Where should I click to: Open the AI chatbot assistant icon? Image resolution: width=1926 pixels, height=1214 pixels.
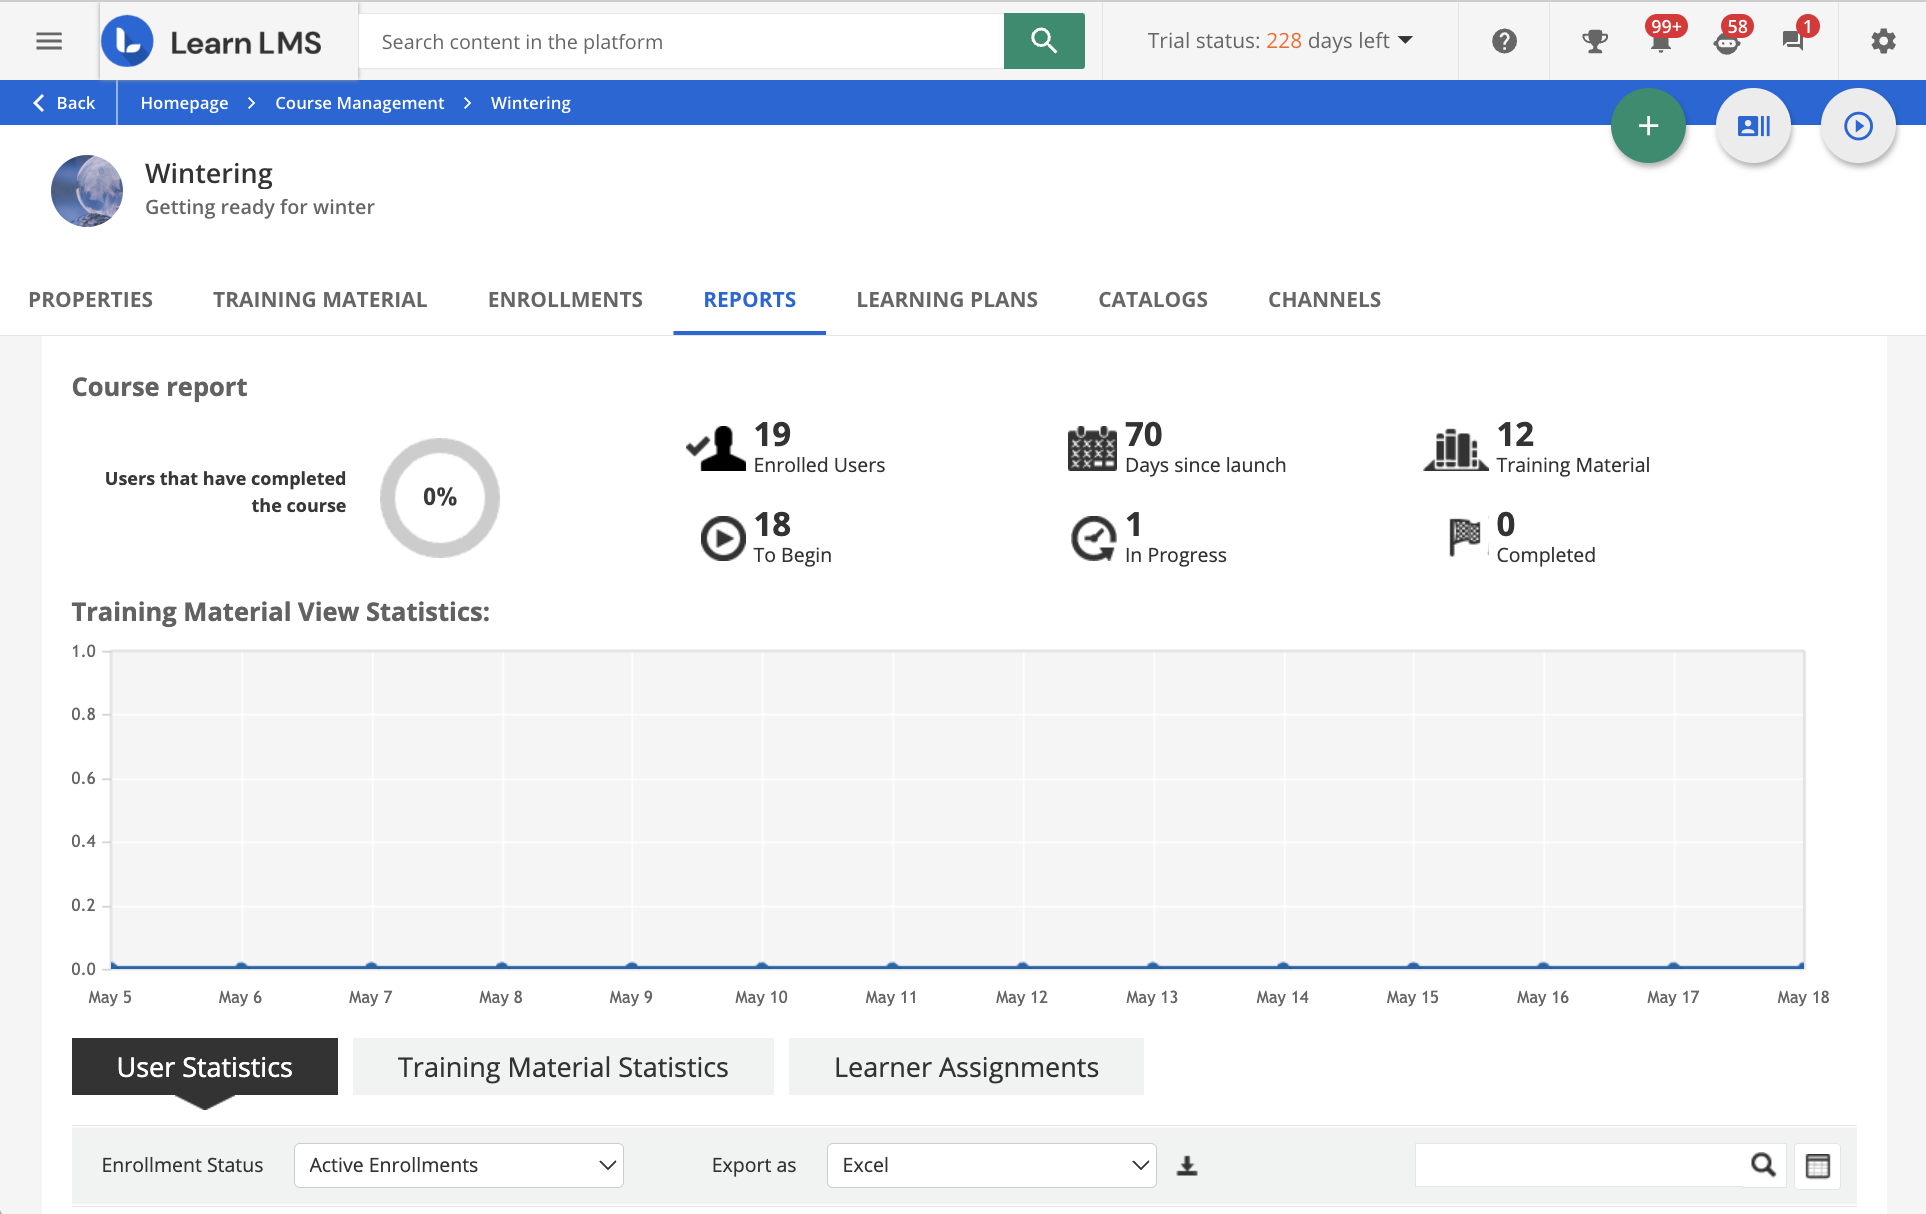coord(1728,43)
